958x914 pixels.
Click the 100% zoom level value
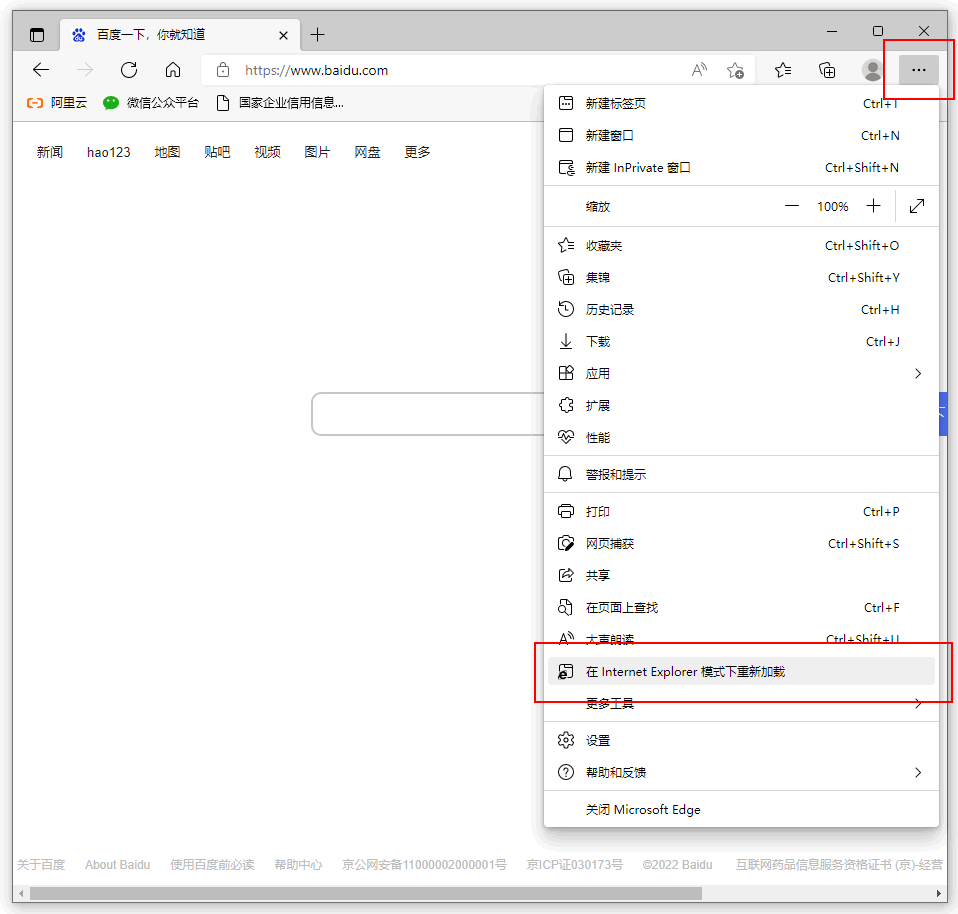pyautogui.click(x=833, y=207)
